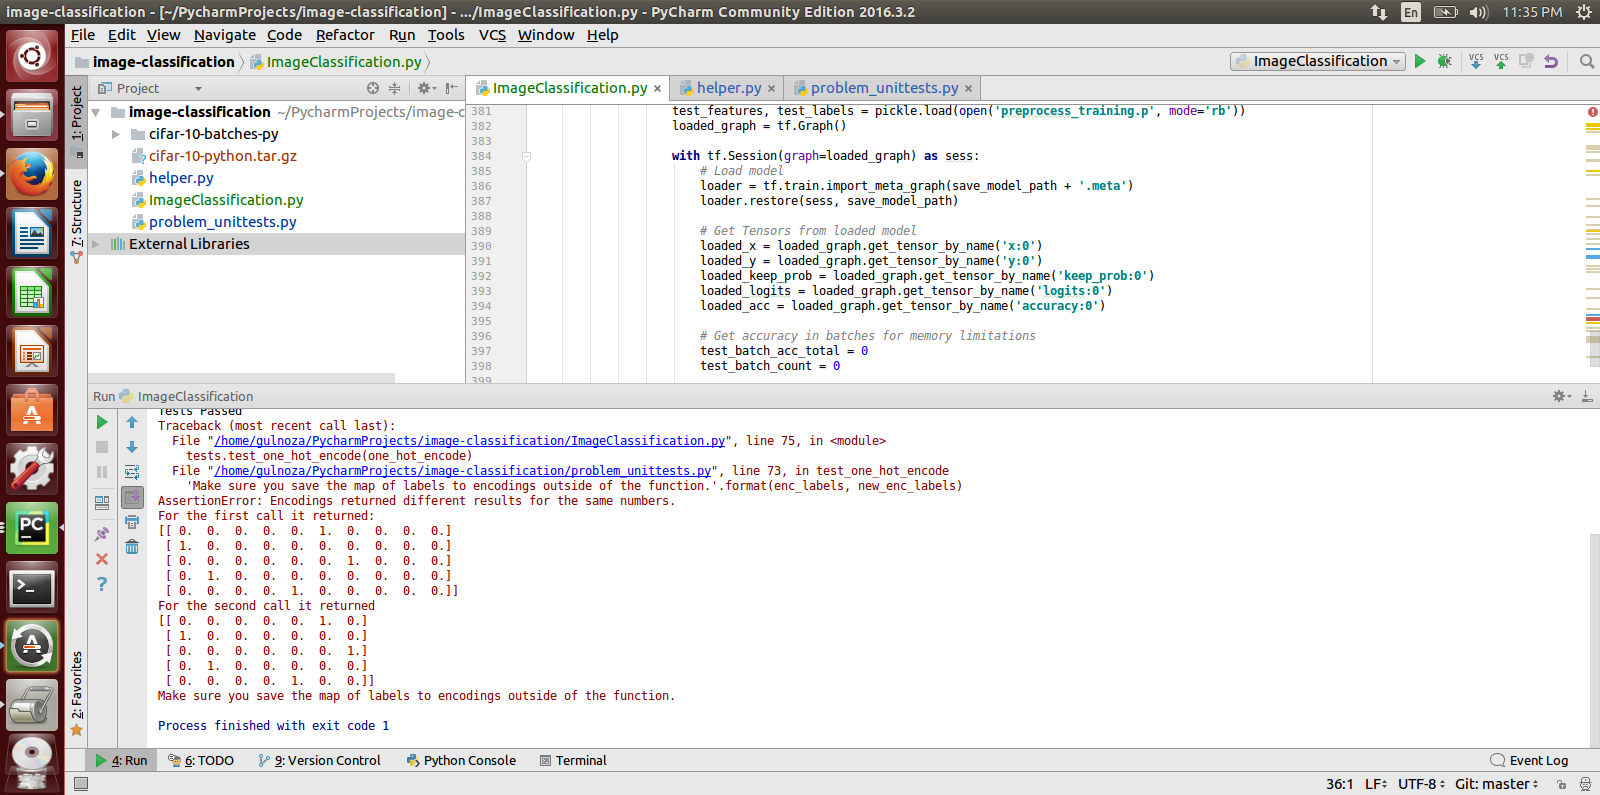Open problem_unittests.py traceback link
The image size is (1600, 795).
(462, 471)
